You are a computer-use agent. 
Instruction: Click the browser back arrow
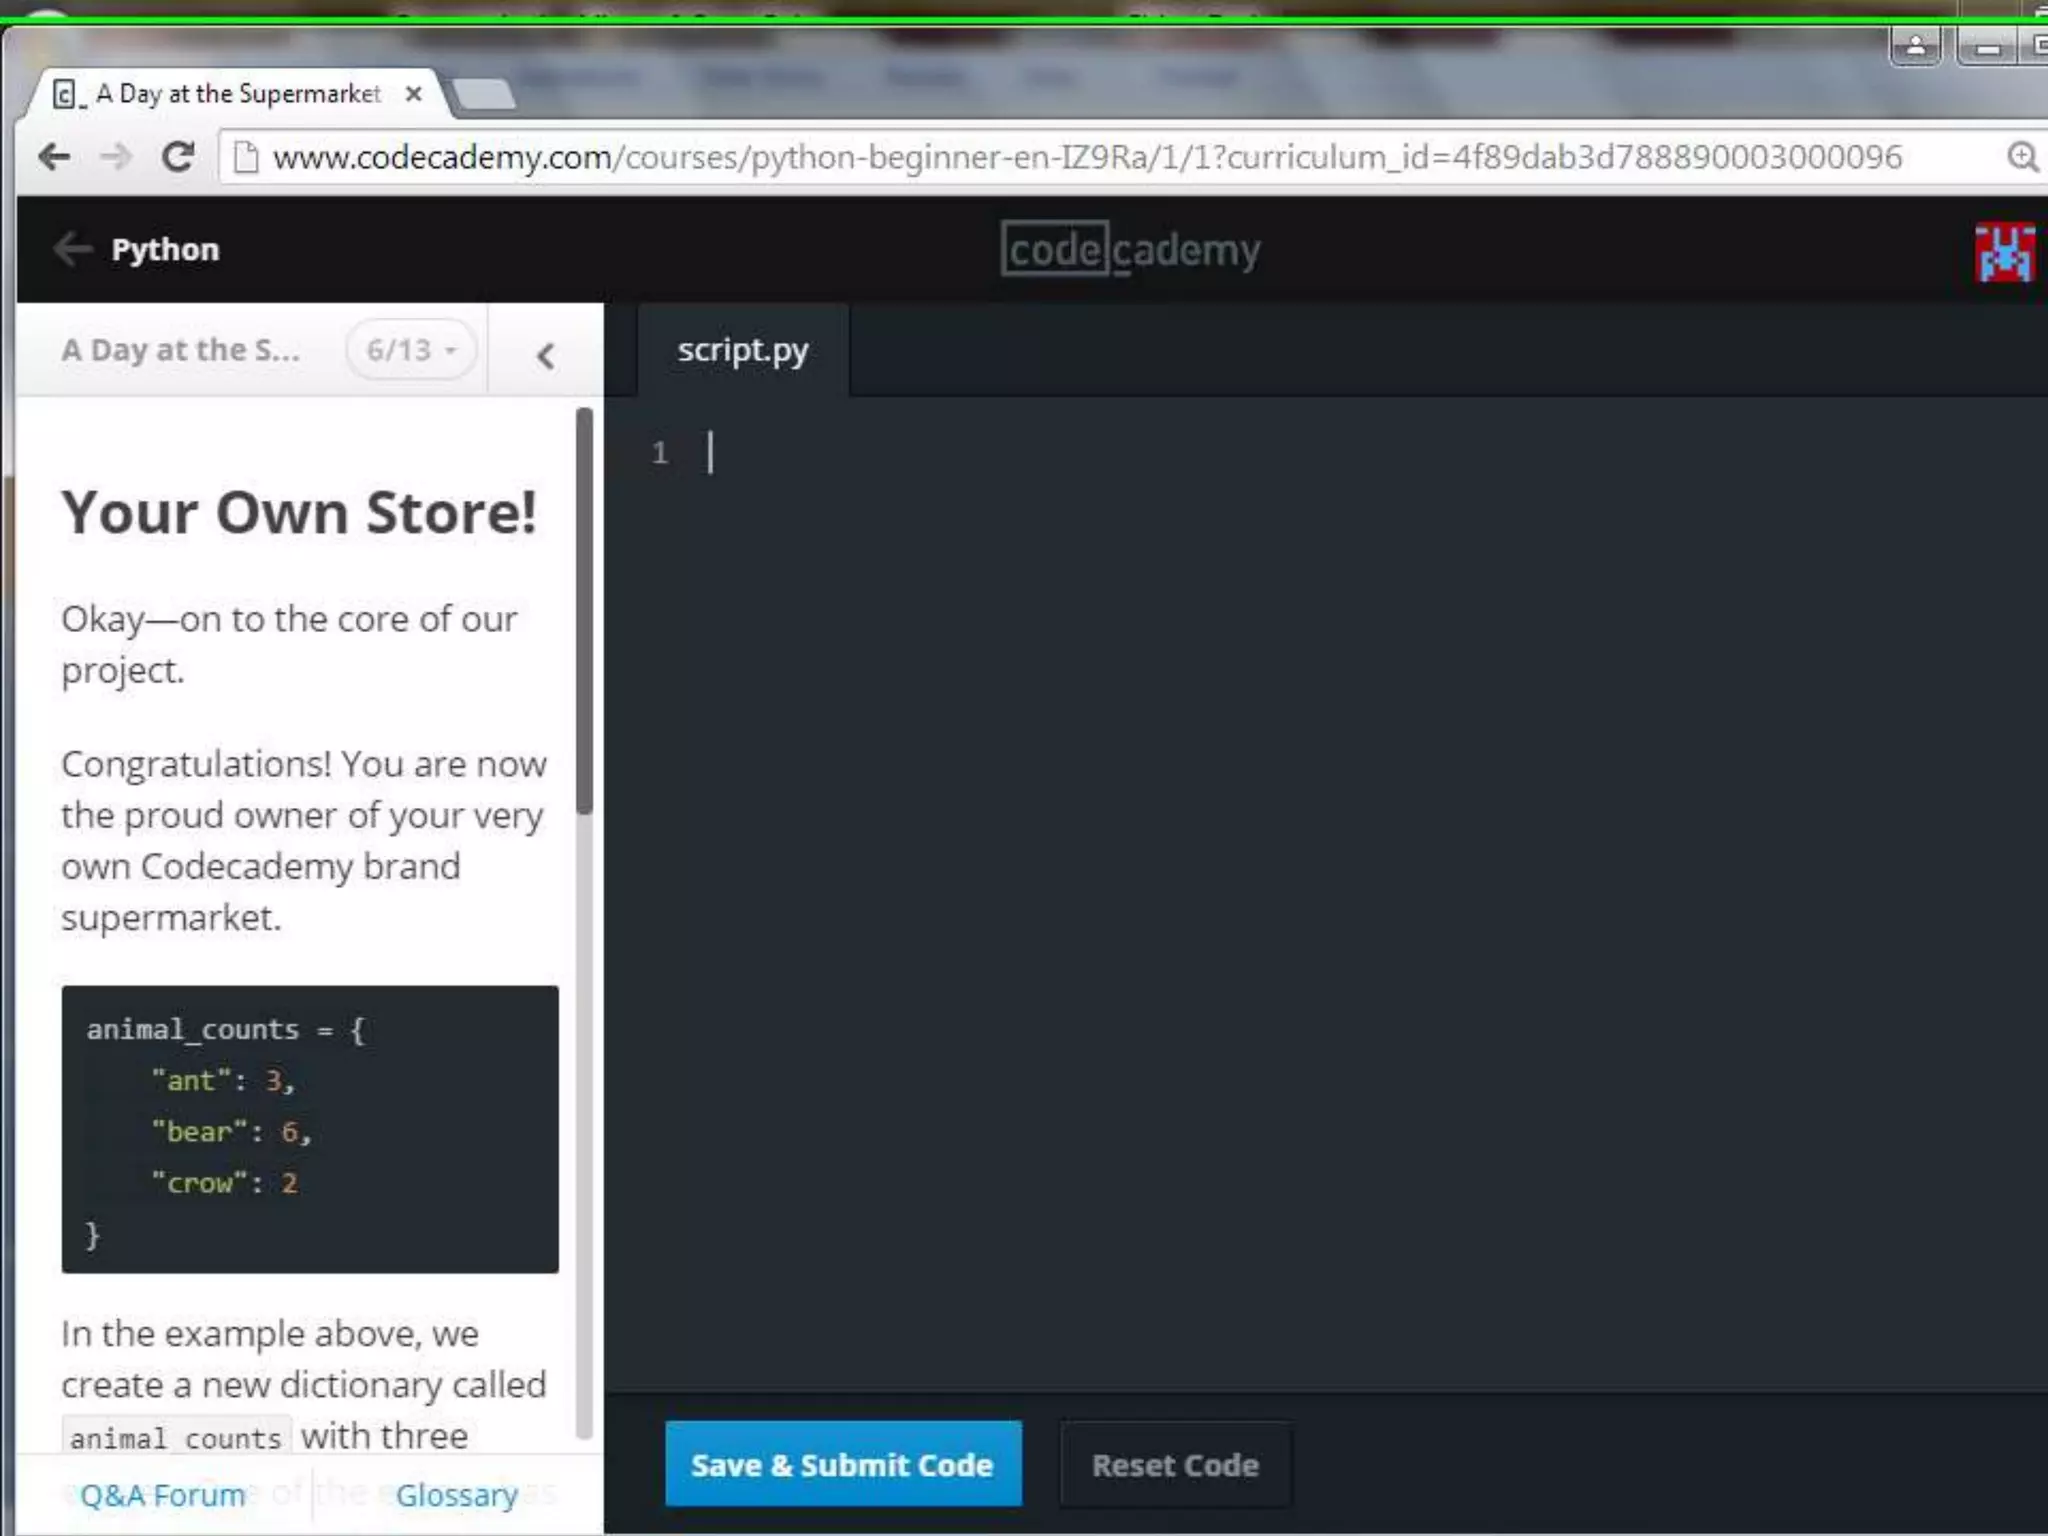(54, 157)
